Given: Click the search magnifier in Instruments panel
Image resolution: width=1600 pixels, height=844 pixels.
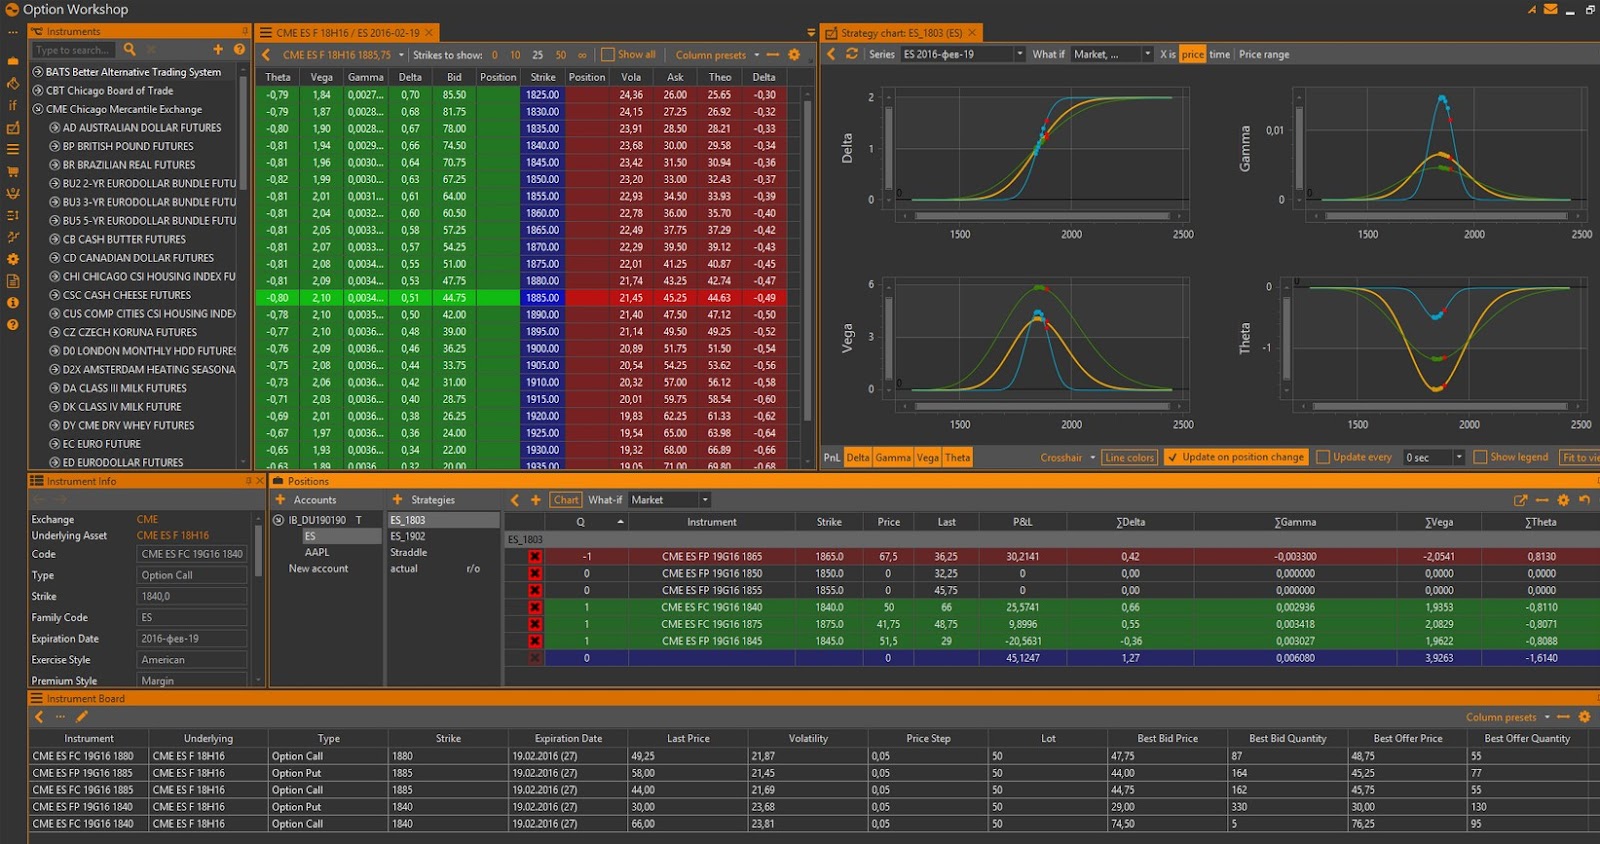Looking at the screenshot, I should tap(129, 50).
